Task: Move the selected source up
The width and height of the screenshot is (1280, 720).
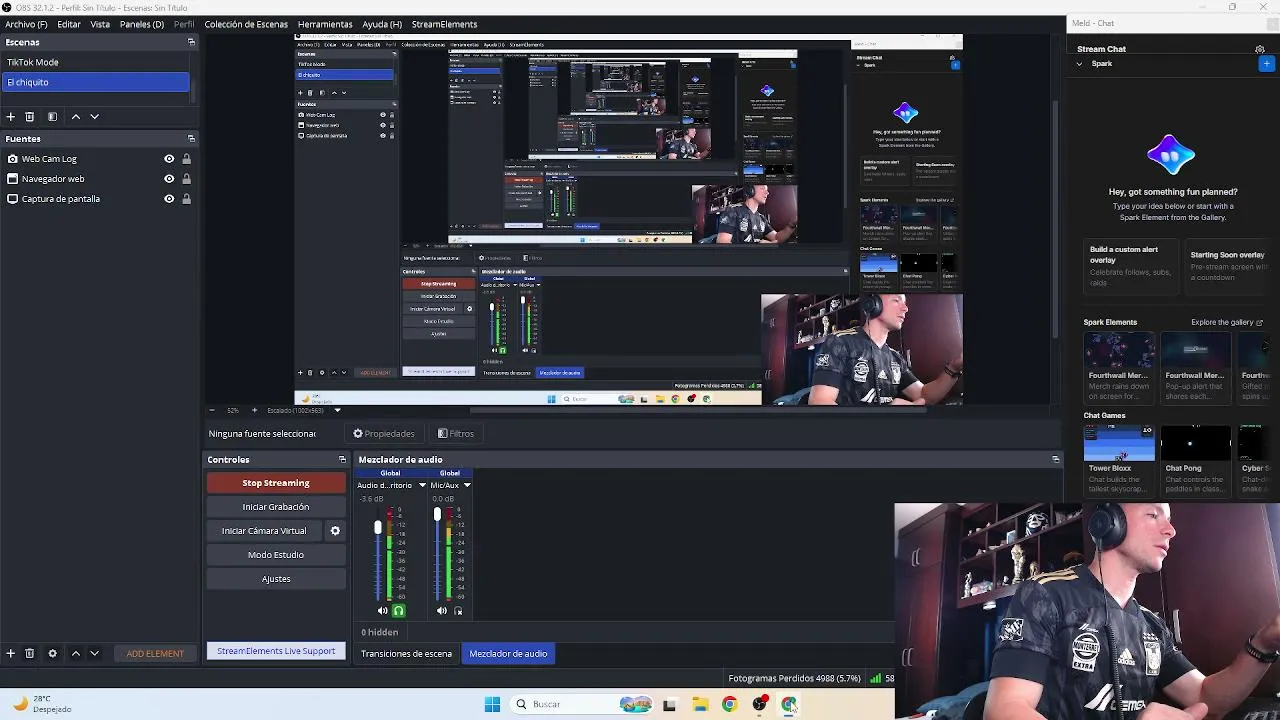Action: (x=75, y=653)
